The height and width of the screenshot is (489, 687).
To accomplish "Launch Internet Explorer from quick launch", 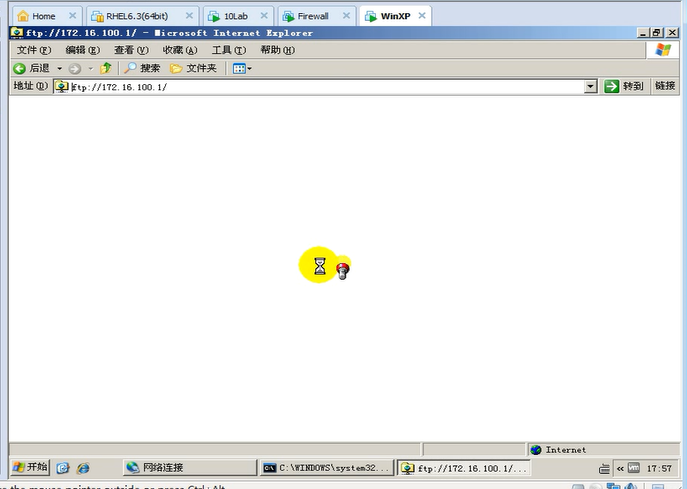I will [x=83, y=467].
